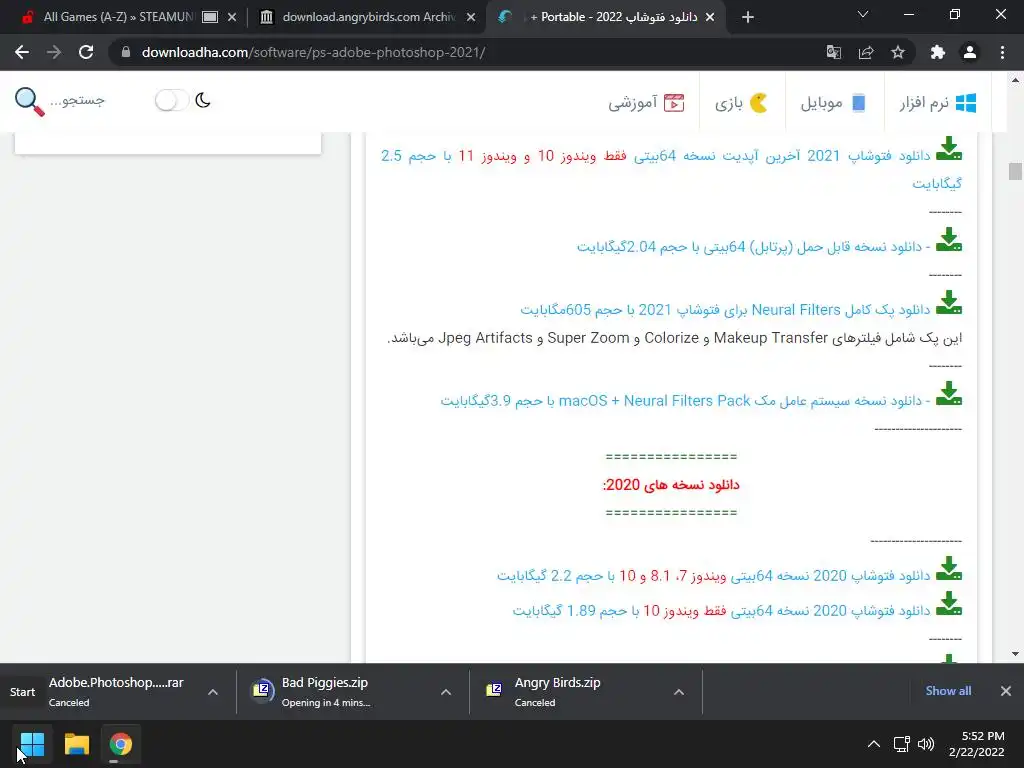Click the site info lock icon

click(x=126, y=52)
